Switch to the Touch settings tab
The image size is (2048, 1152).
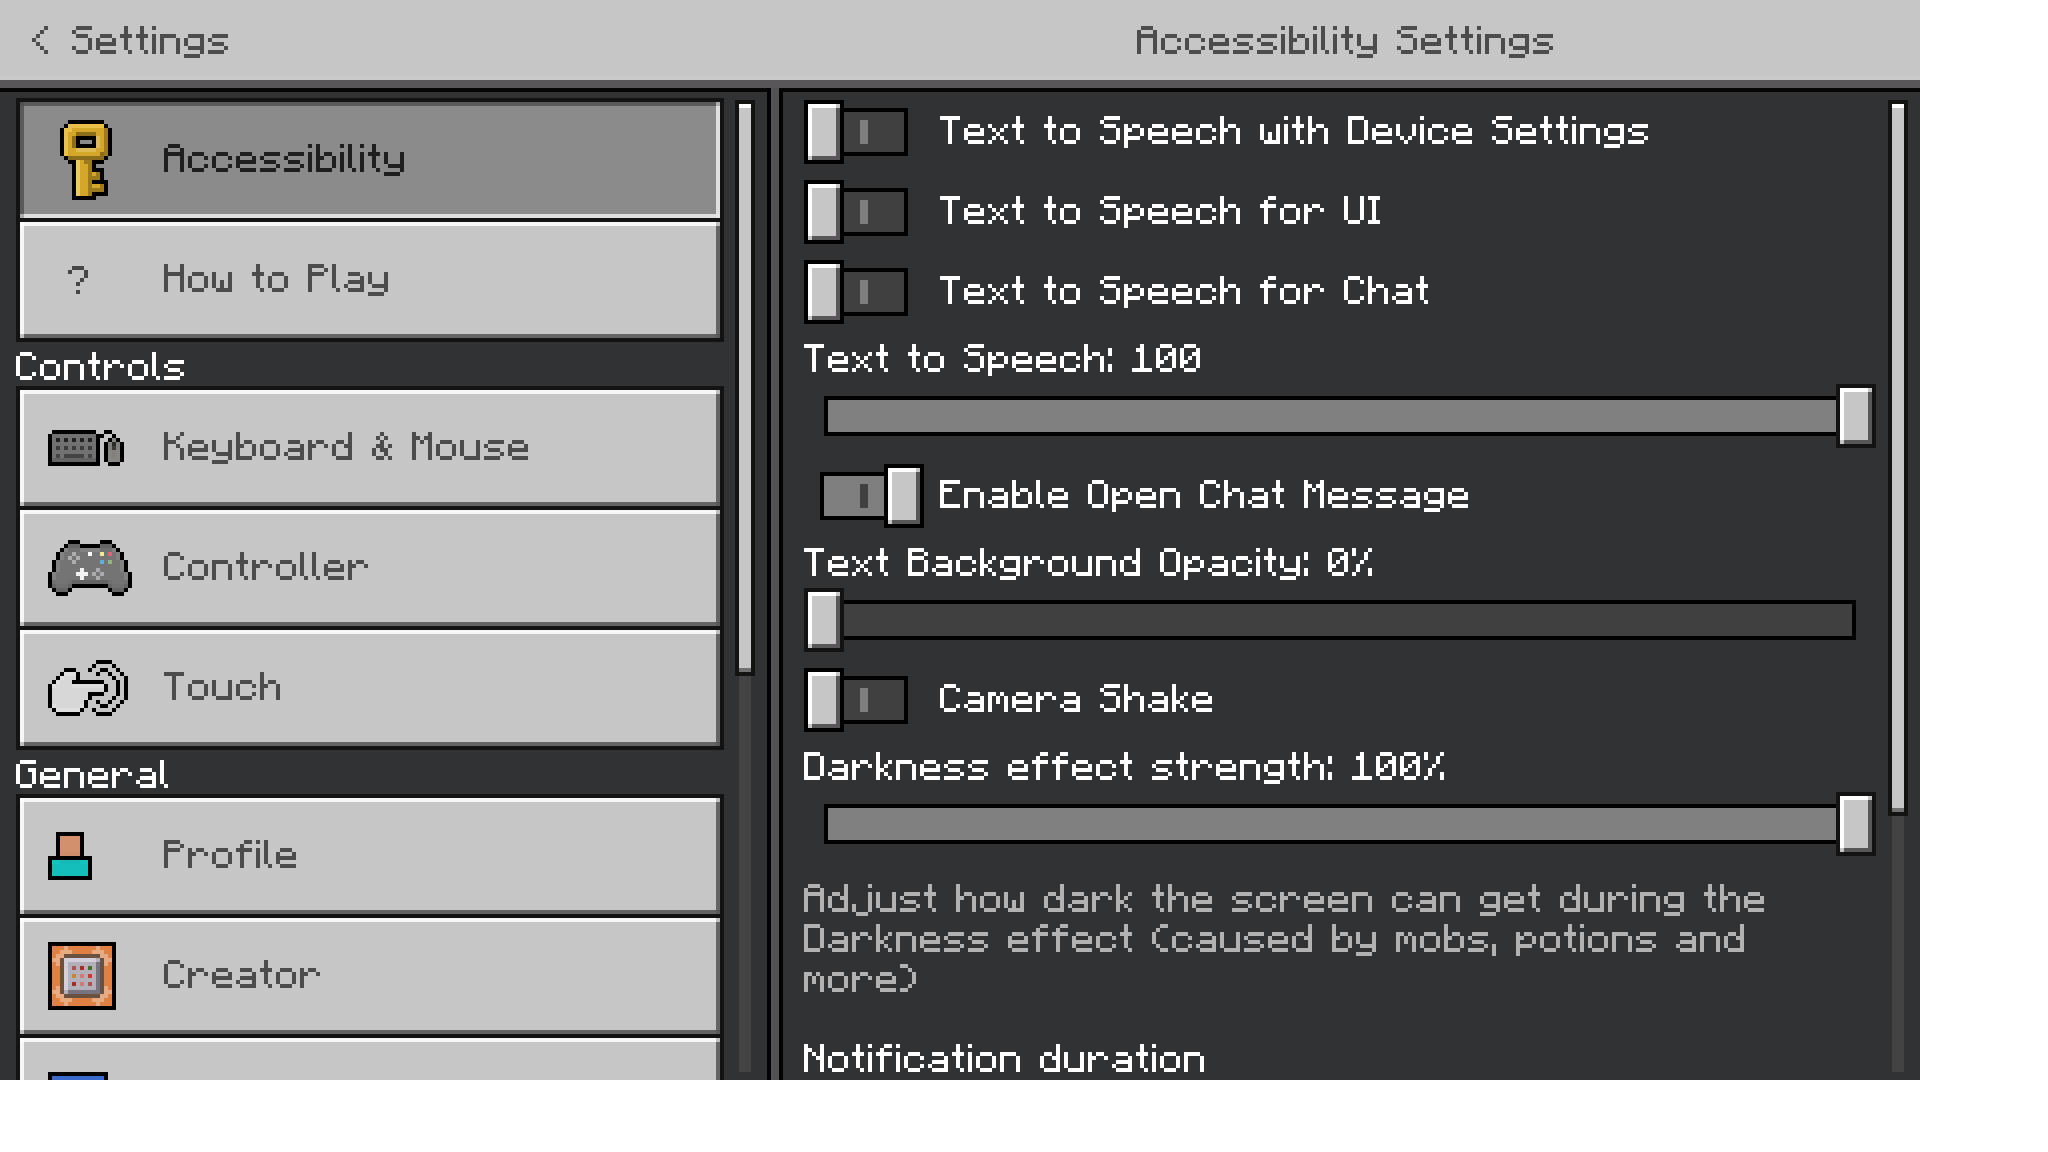point(222,688)
